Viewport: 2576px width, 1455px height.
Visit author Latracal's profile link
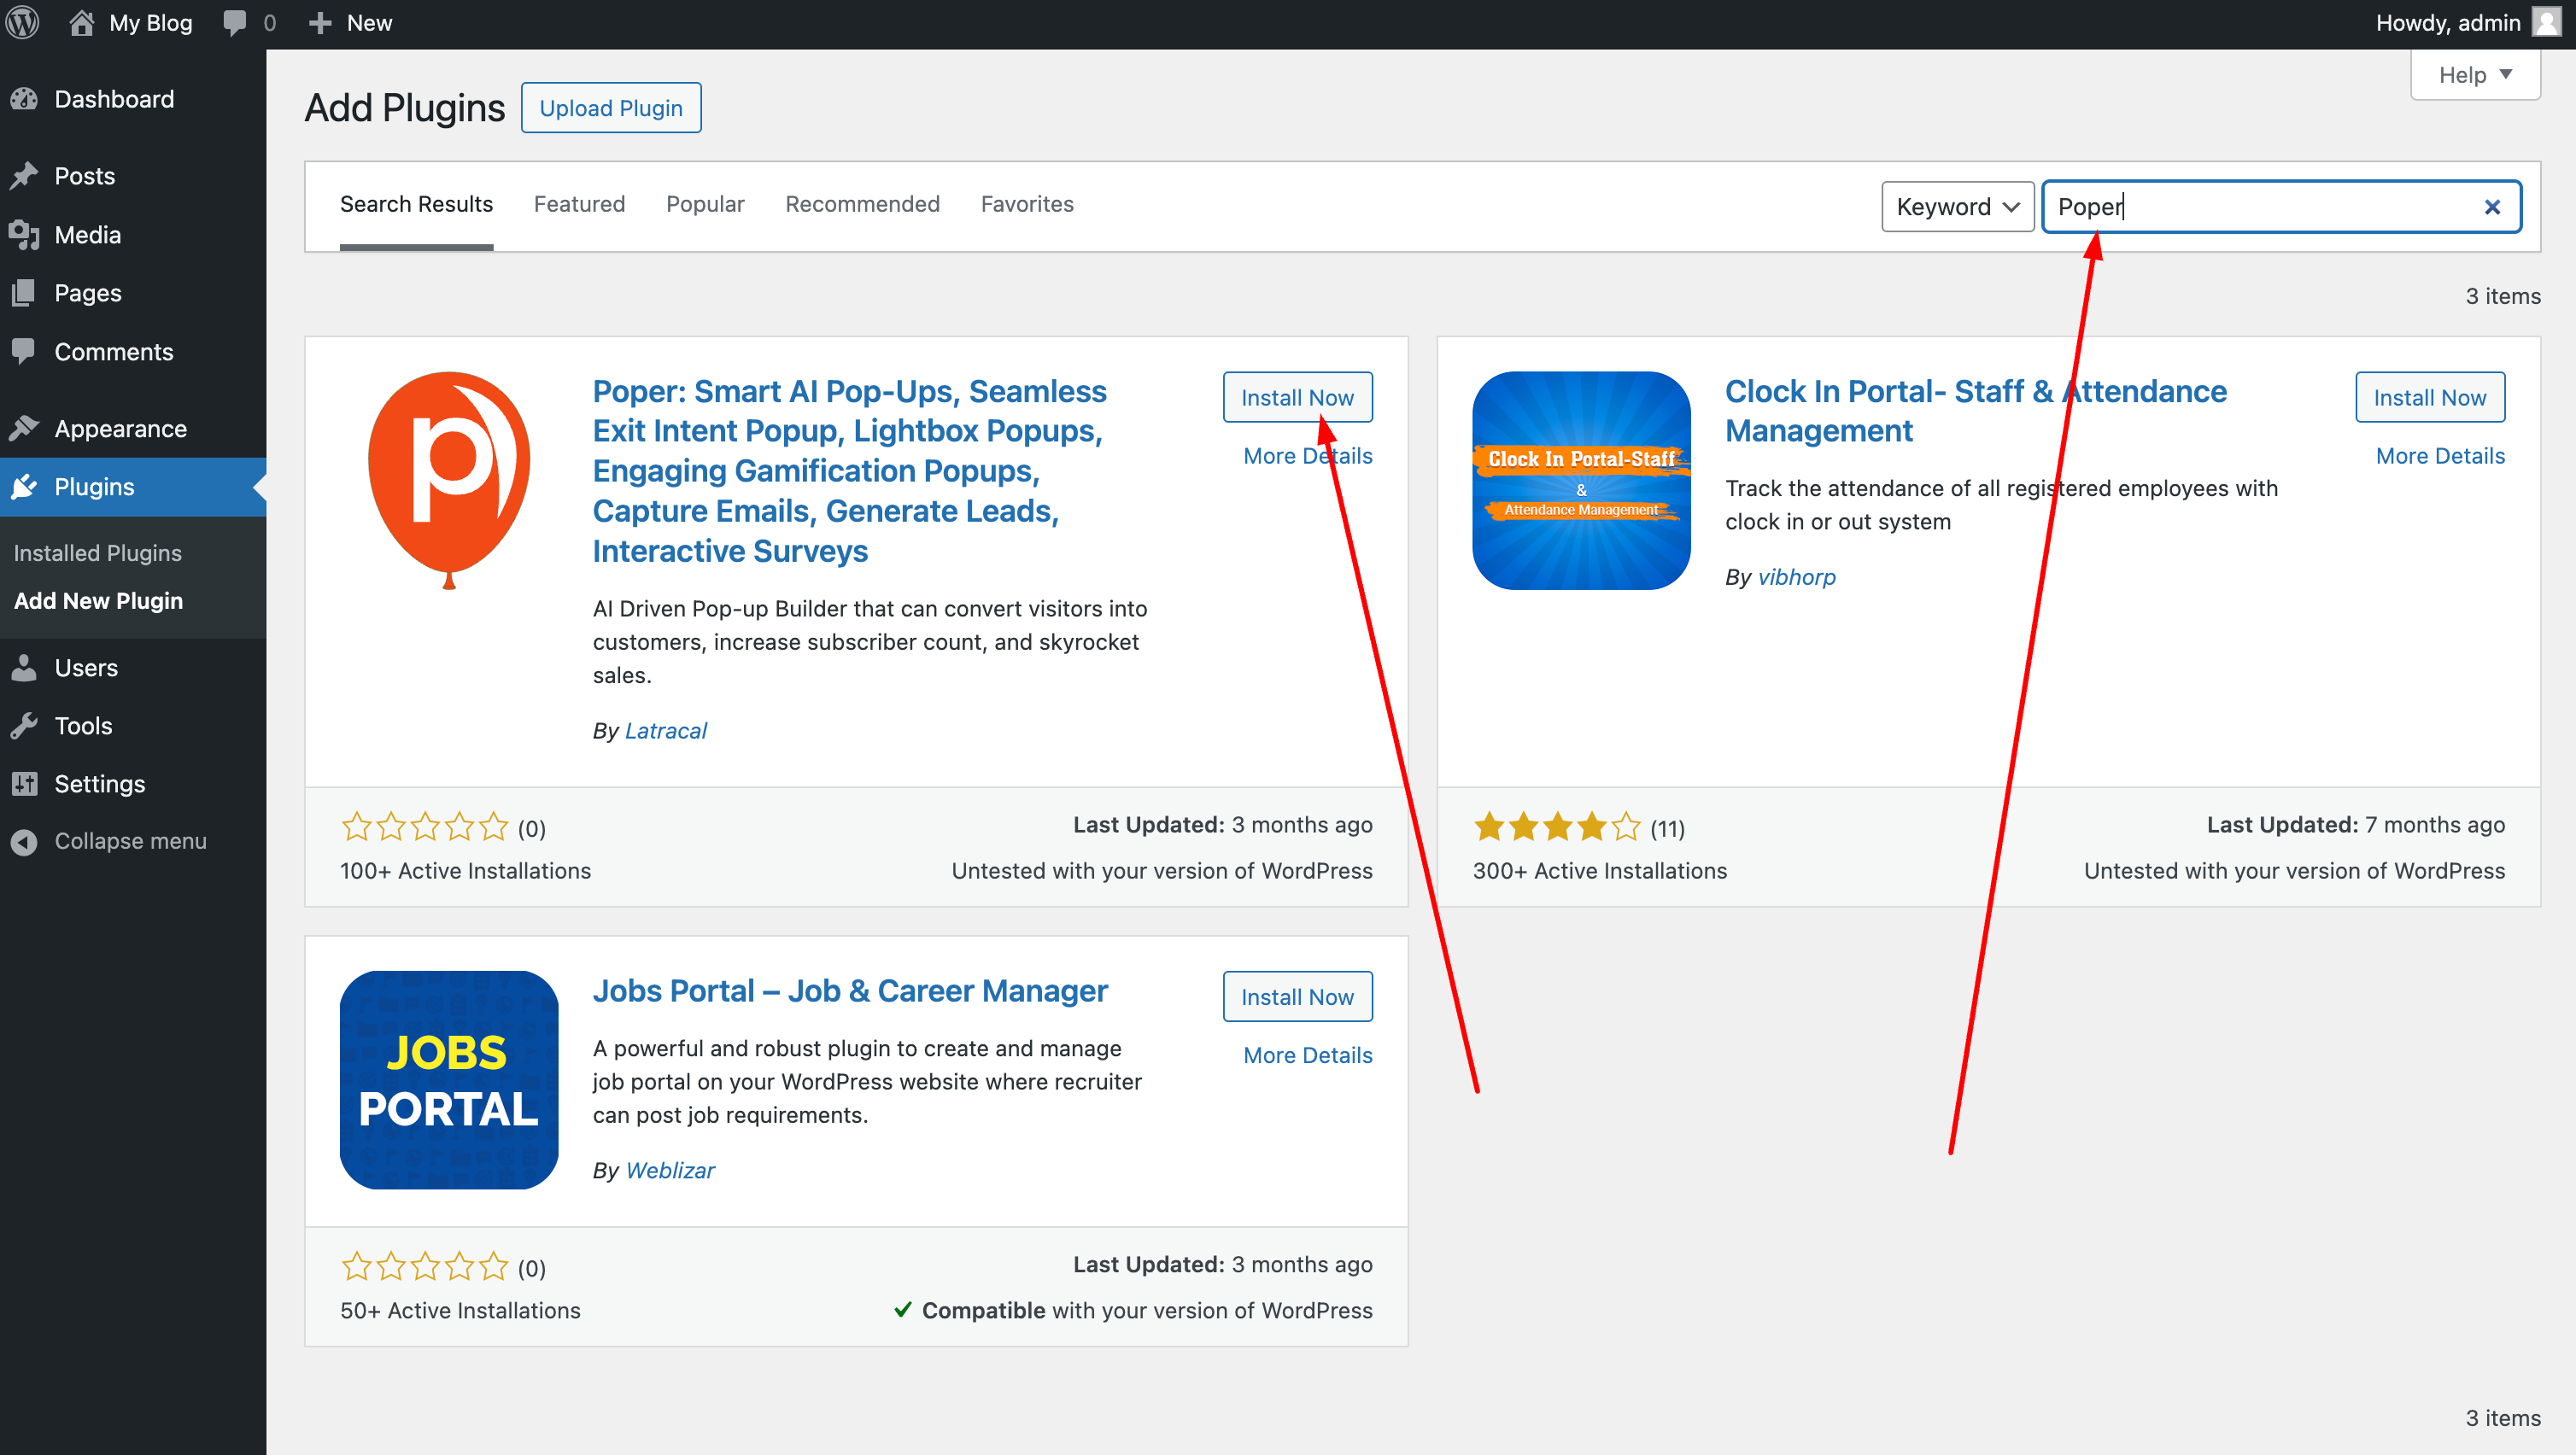tap(665, 731)
